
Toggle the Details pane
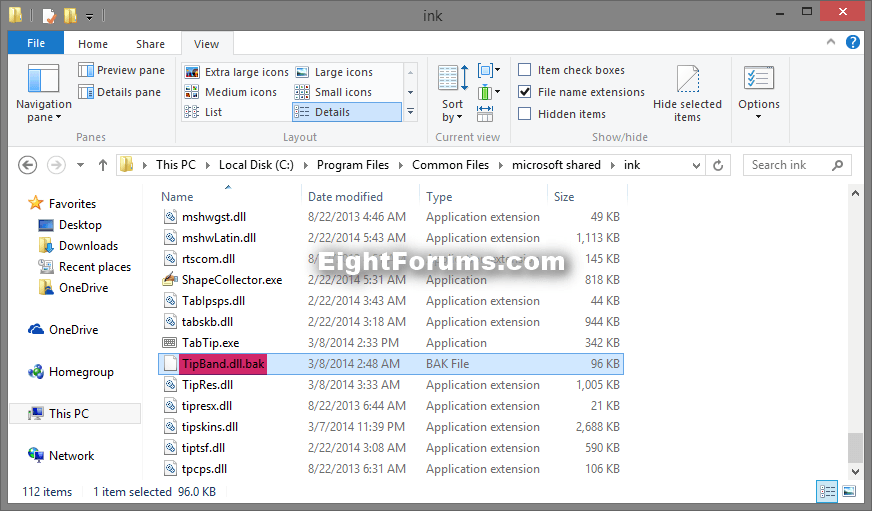(x=120, y=92)
